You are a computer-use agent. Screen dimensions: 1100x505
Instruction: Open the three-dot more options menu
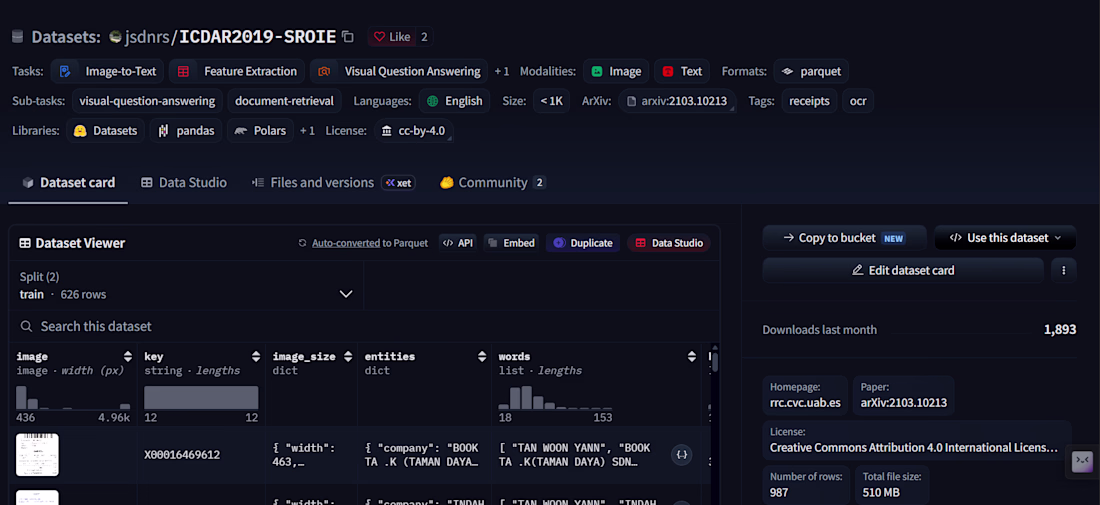tap(1064, 270)
